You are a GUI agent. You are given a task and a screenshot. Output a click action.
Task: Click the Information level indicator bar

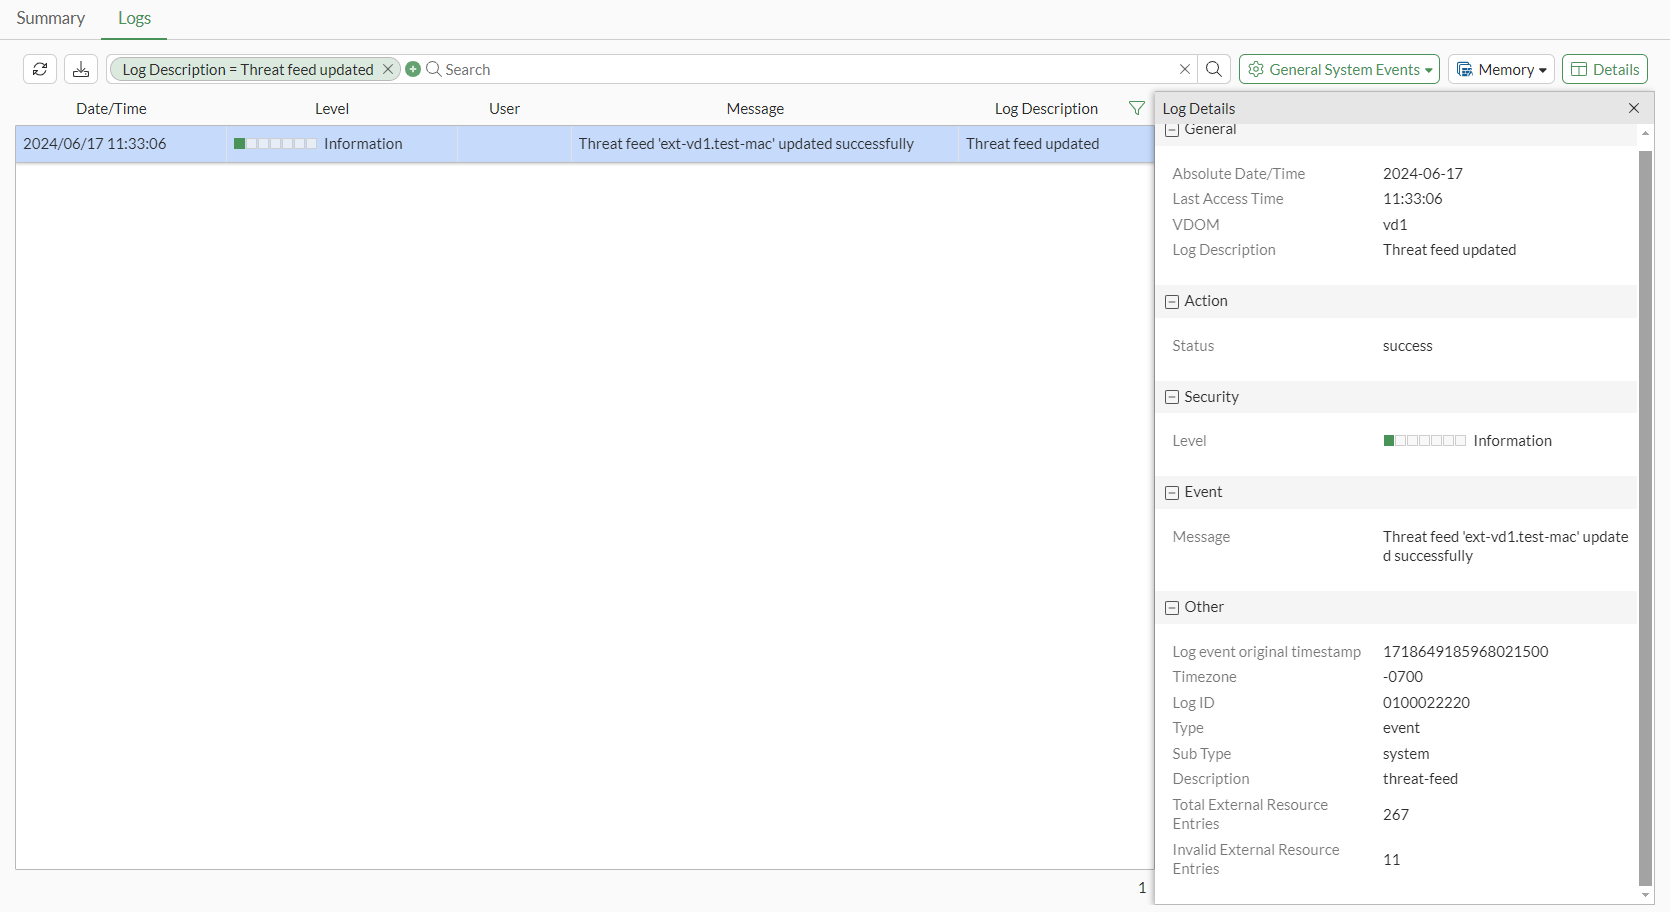pos(274,143)
